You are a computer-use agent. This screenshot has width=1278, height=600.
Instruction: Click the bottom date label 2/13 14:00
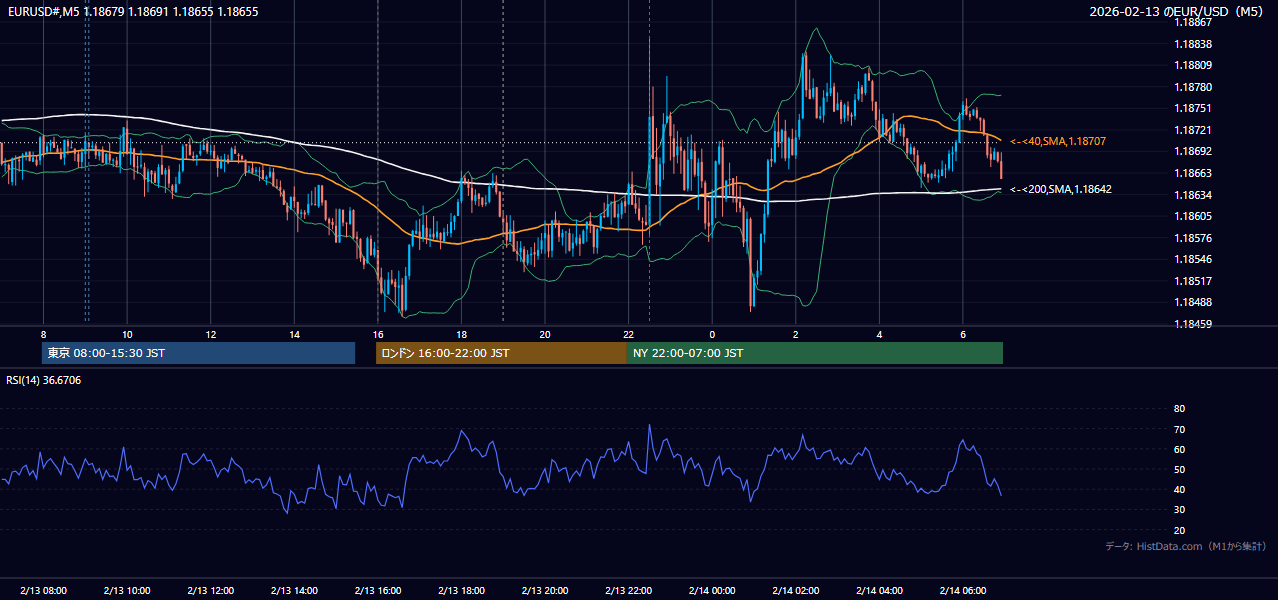294,590
